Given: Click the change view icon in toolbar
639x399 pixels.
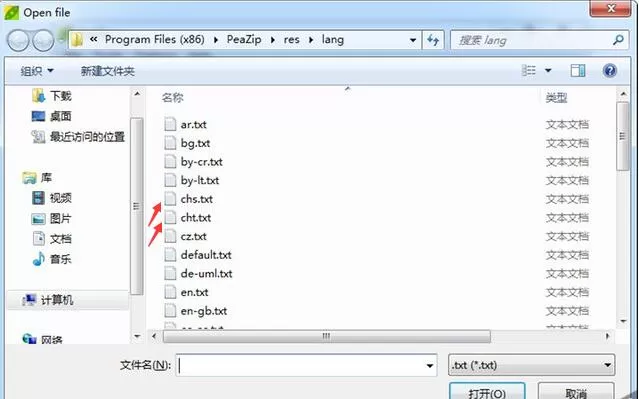Looking at the screenshot, I should [x=529, y=71].
